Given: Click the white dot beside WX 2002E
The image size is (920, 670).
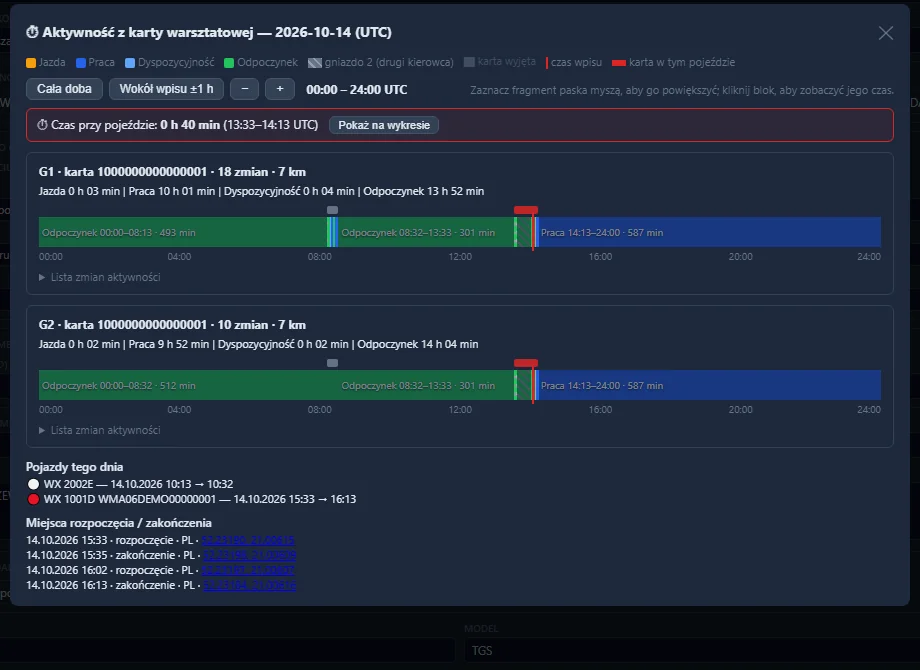Looking at the screenshot, I should [x=33, y=484].
